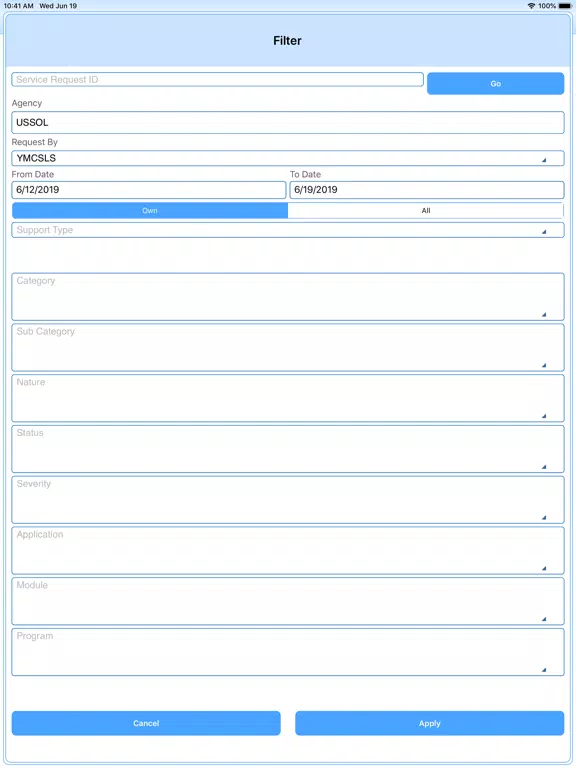This screenshot has height=768, width=576.
Task: Tap the 100% battery percentage text
Action: click(x=547, y=6)
